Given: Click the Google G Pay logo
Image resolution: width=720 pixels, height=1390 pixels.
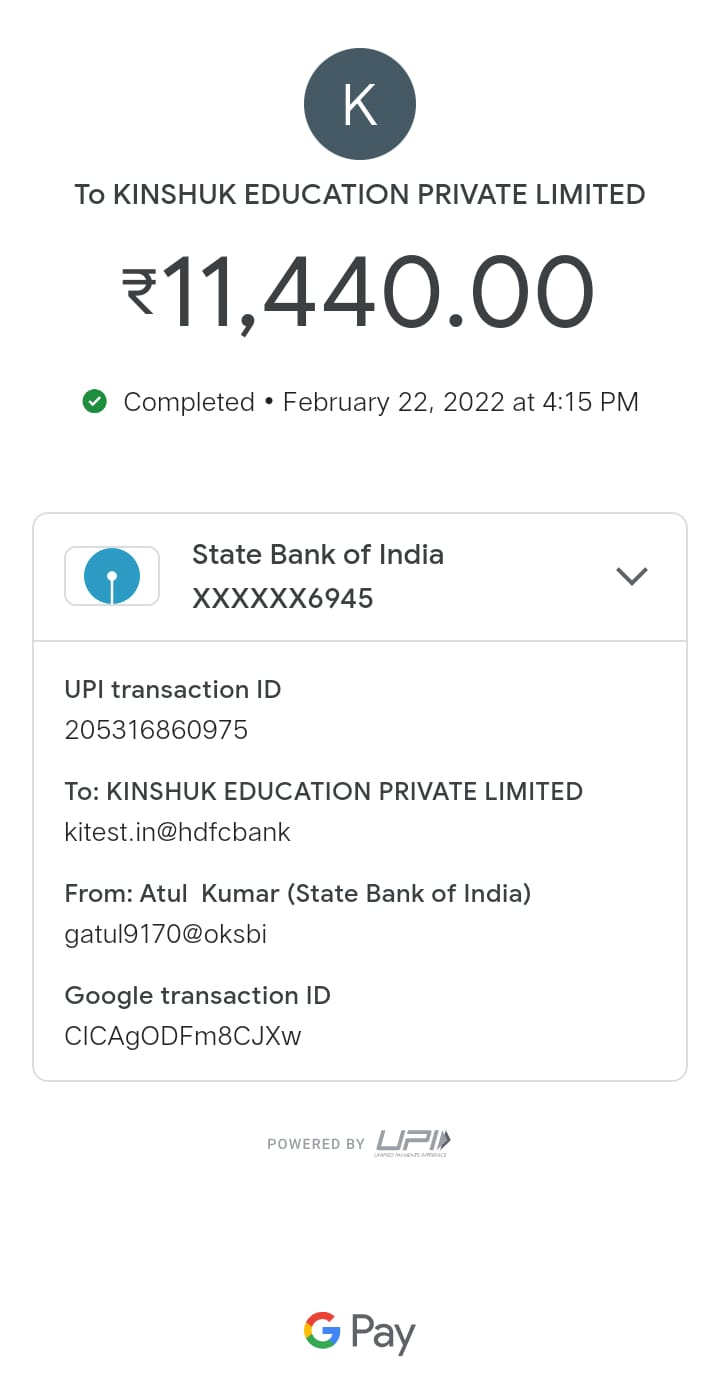Looking at the screenshot, I should click(360, 1333).
